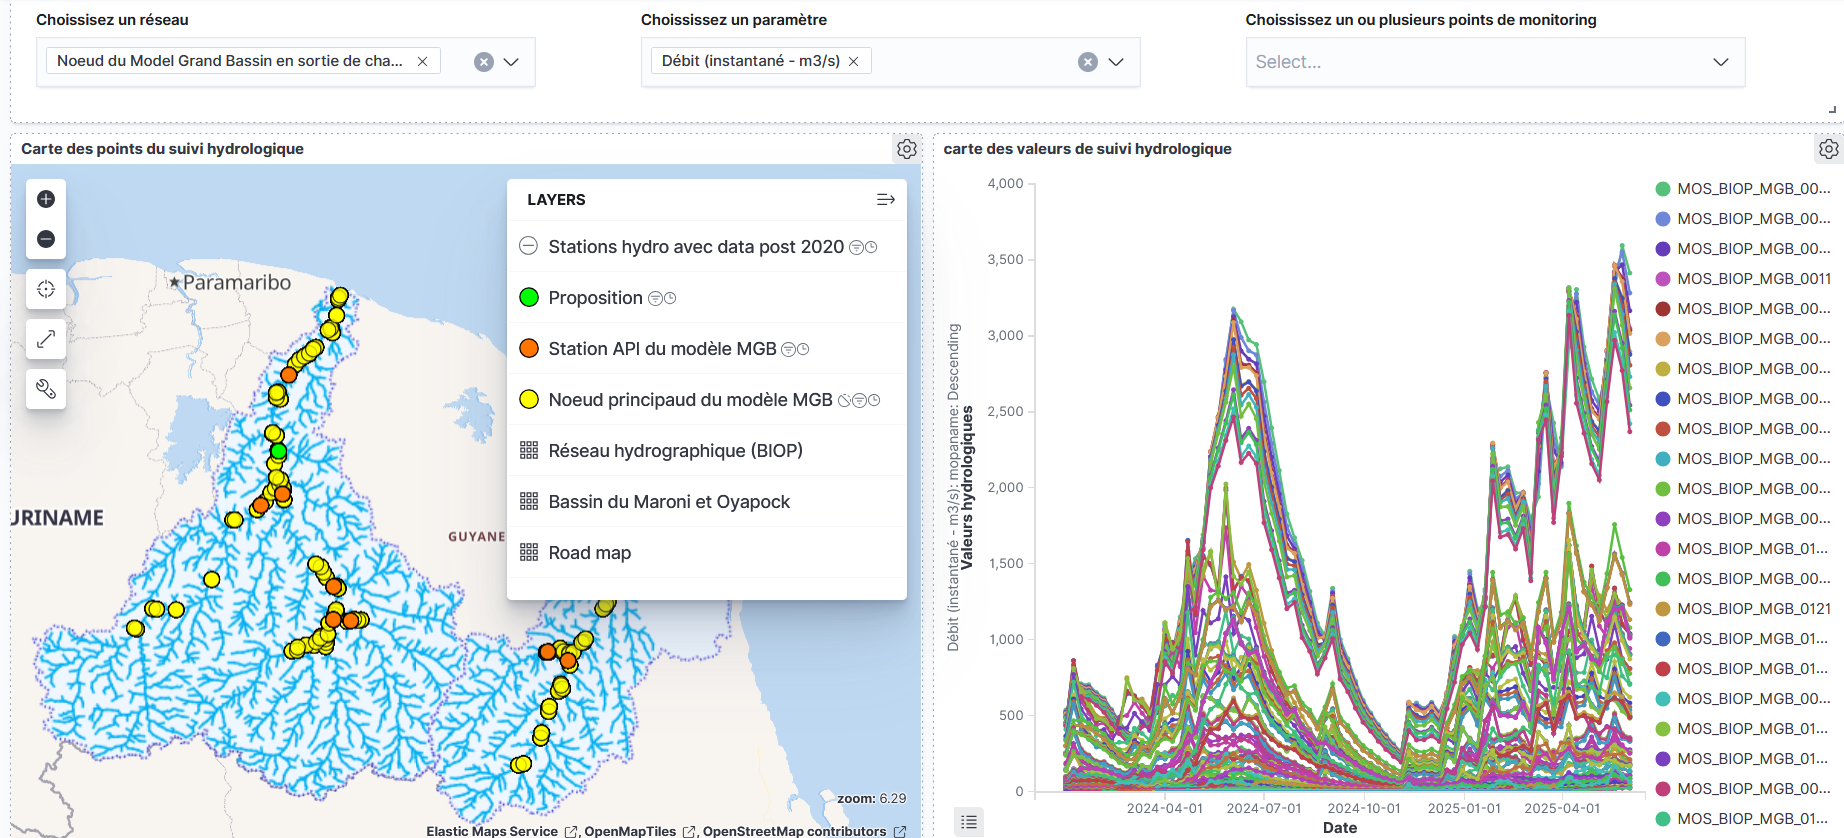Image resolution: width=1844 pixels, height=838 pixels.
Task: Click the zoom: 6.29 indicator
Action: point(871,798)
